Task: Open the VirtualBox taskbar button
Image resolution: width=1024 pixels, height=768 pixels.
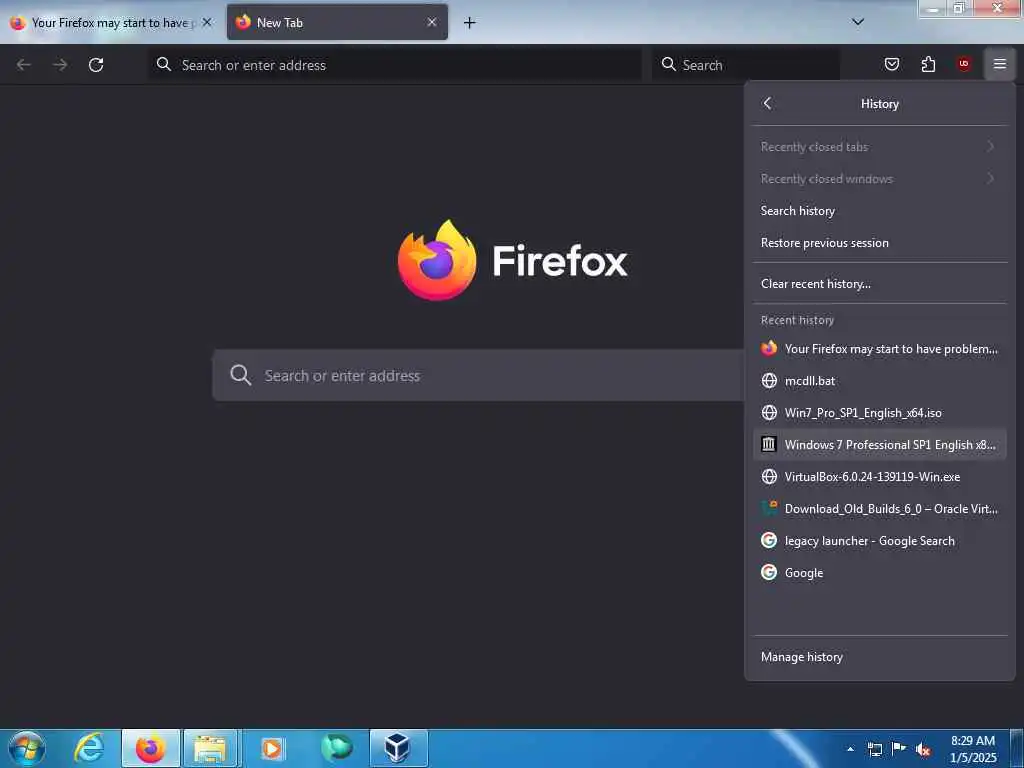Action: 398,748
